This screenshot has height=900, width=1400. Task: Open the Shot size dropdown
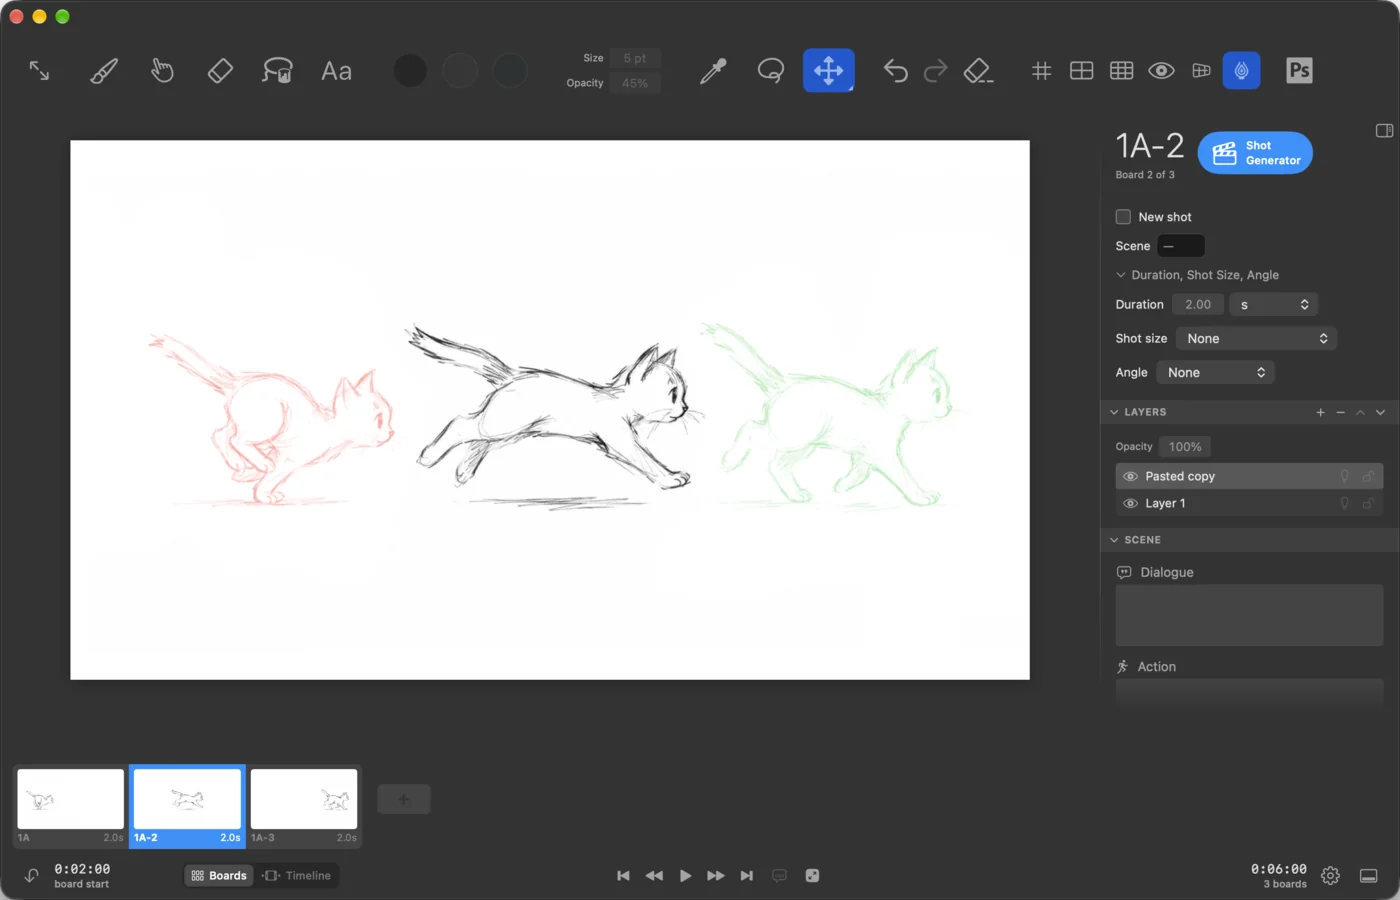[1256, 339]
